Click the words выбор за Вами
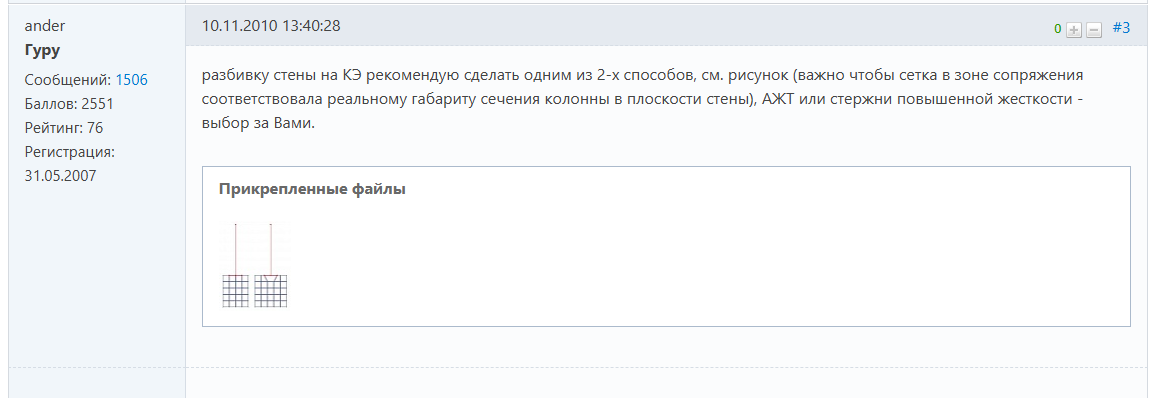The height and width of the screenshot is (398, 1157). [x=258, y=123]
